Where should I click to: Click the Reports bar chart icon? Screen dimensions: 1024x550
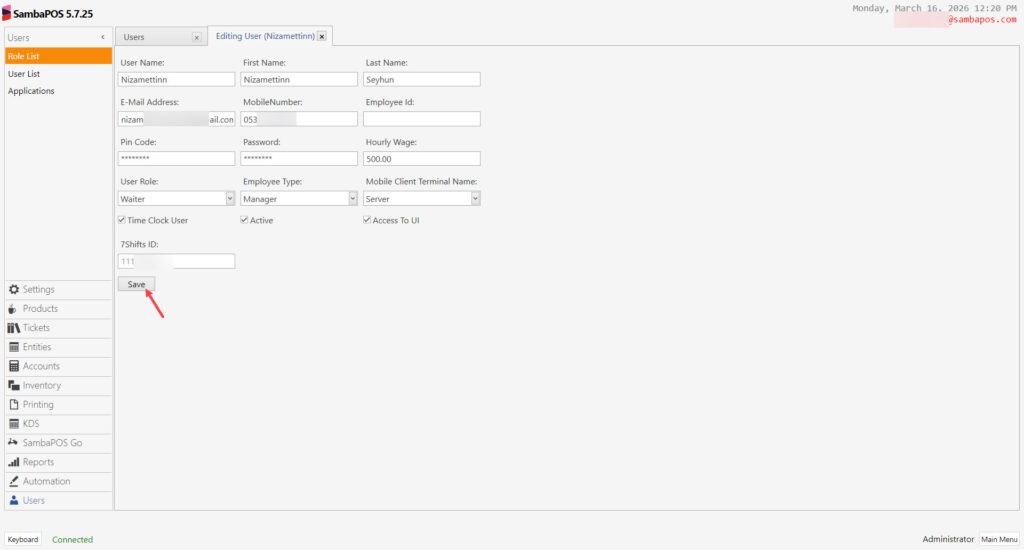(x=14, y=462)
